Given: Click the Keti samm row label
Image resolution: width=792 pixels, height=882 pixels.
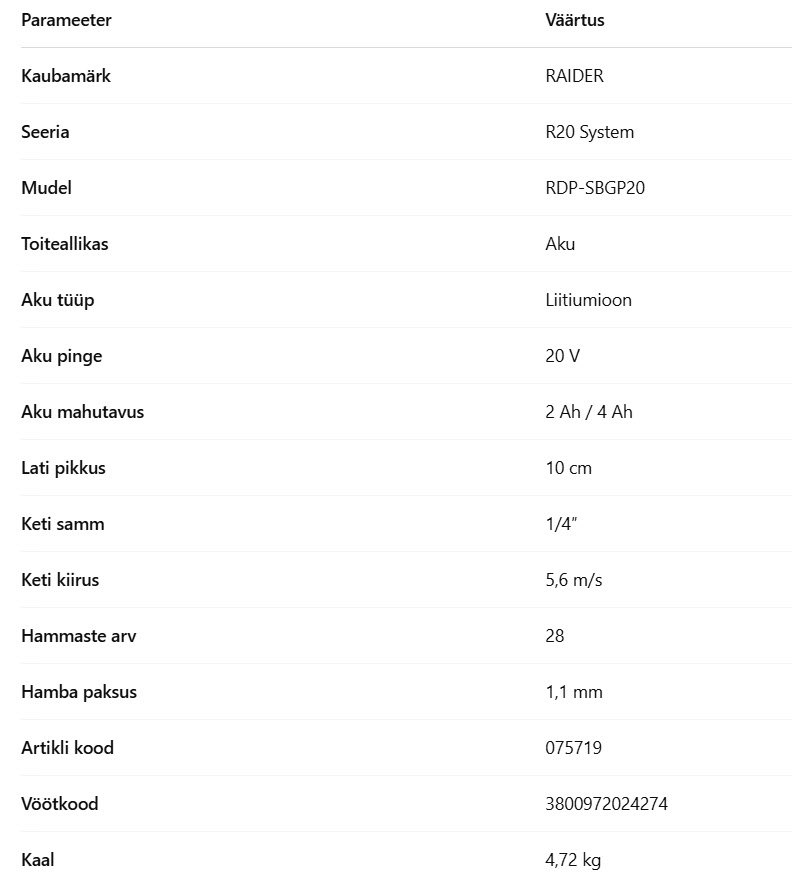Looking at the screenshot, I should tap(63, 524).
